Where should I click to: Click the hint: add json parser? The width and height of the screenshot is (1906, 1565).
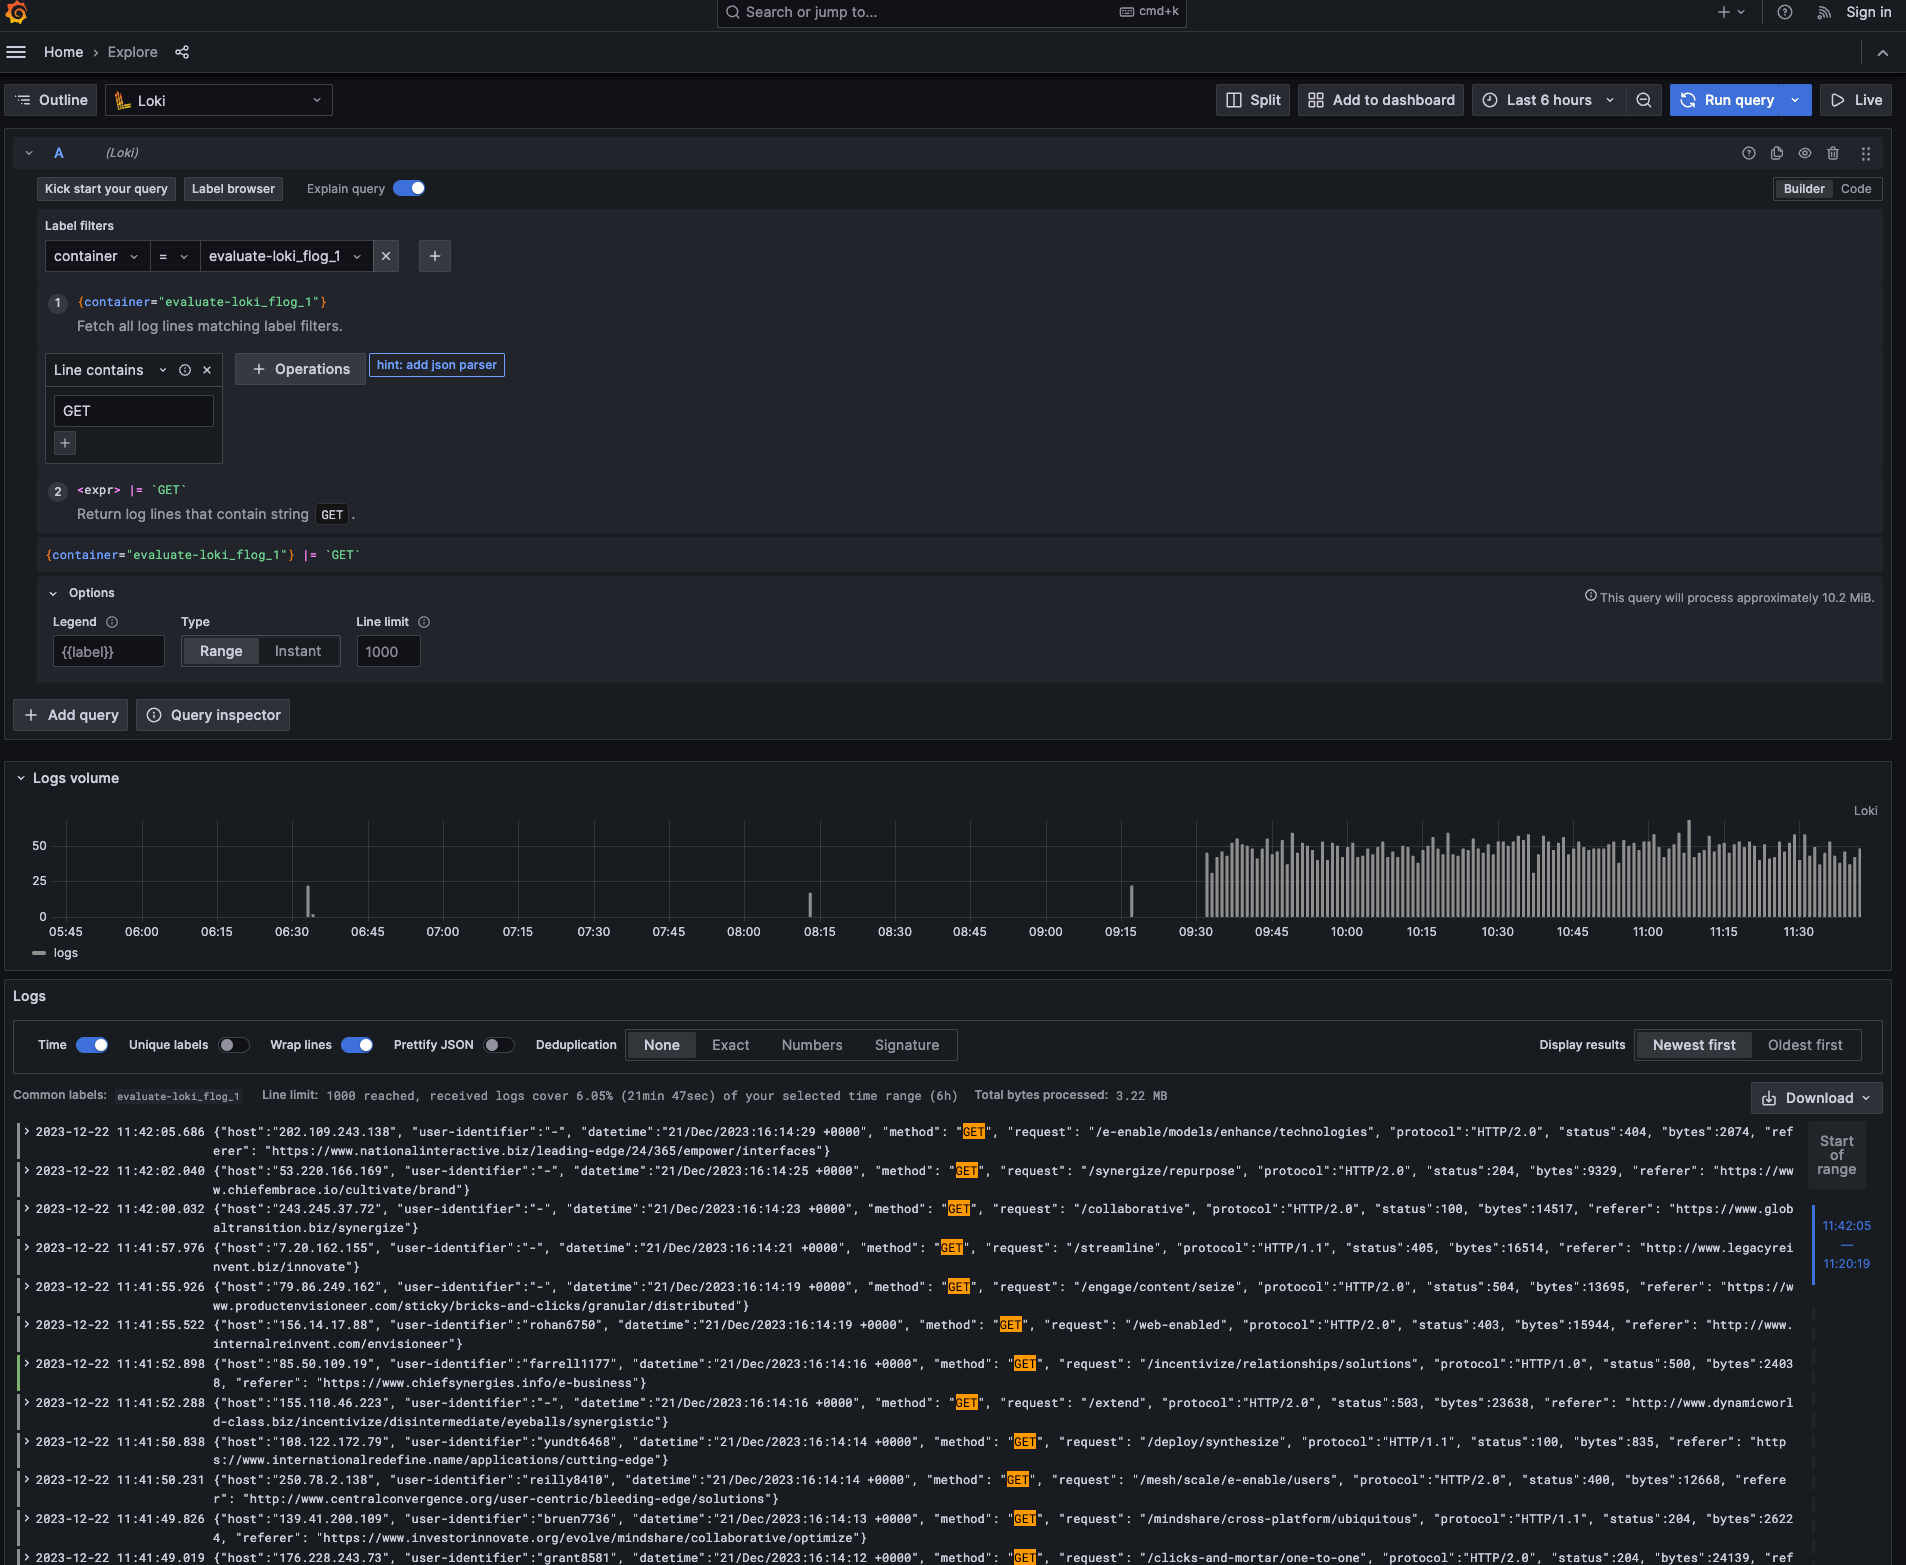pos(437,365)
